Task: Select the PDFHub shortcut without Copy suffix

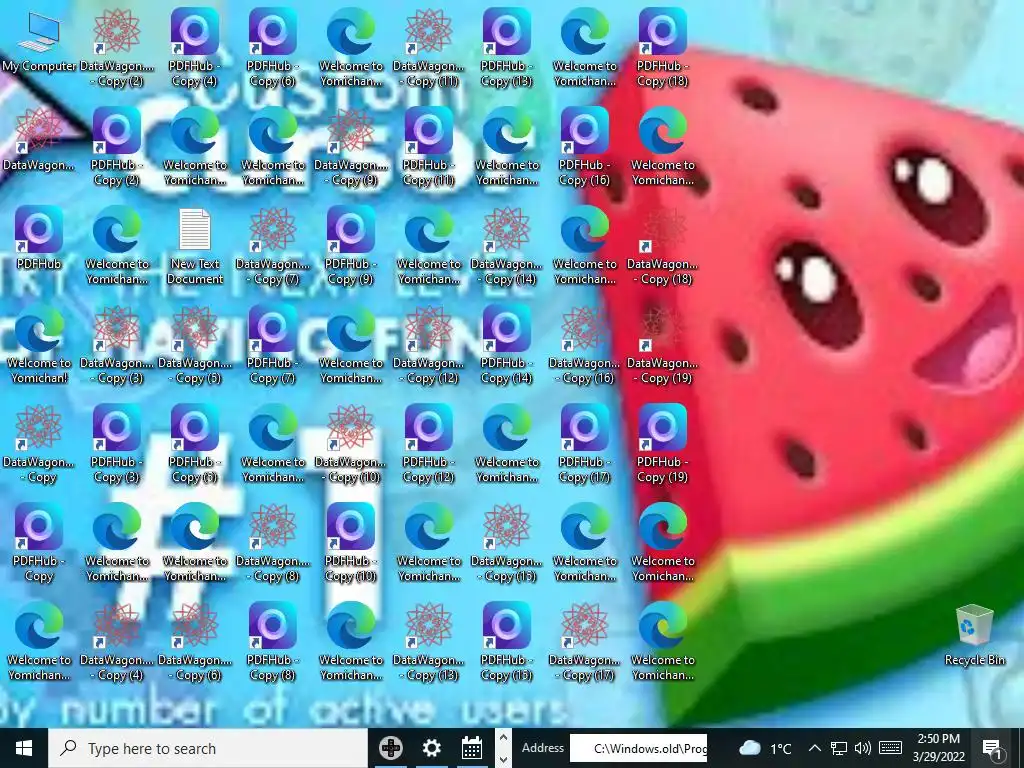Action: click(39, 238)
